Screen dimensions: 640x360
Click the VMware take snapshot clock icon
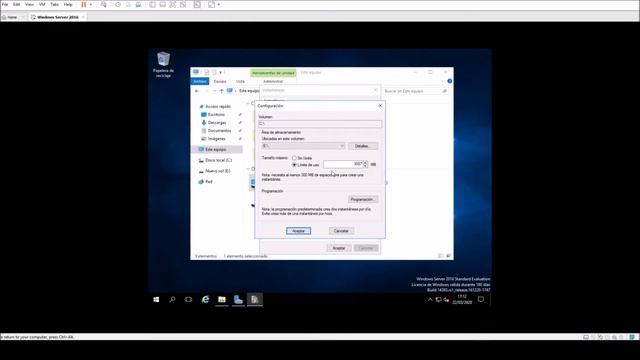(118, 4)
